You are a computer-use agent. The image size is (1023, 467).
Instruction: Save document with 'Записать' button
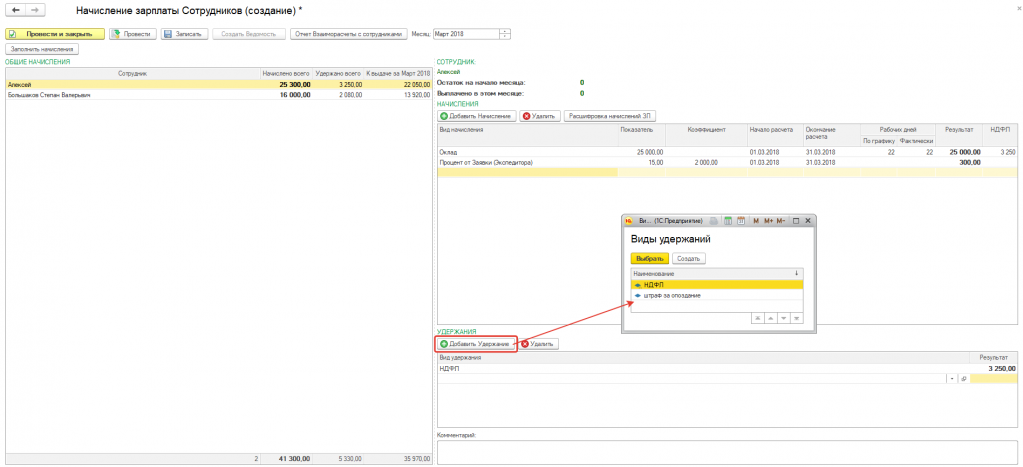point(185,34)
